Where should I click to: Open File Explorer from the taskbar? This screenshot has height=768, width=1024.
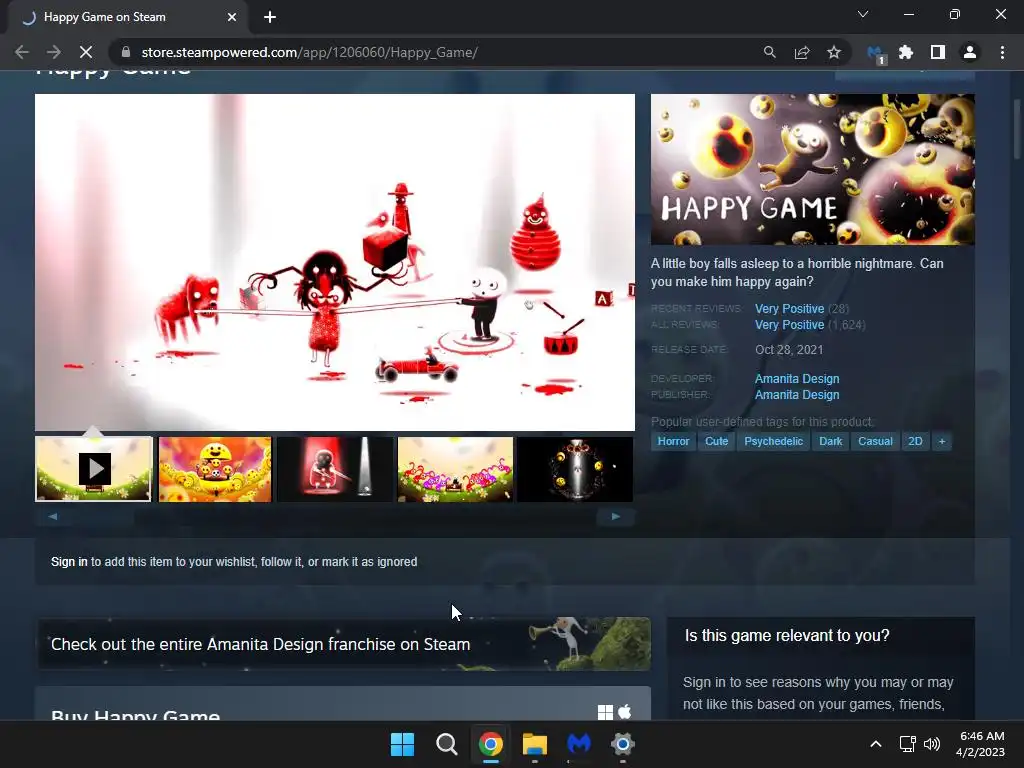coord(534,744)
